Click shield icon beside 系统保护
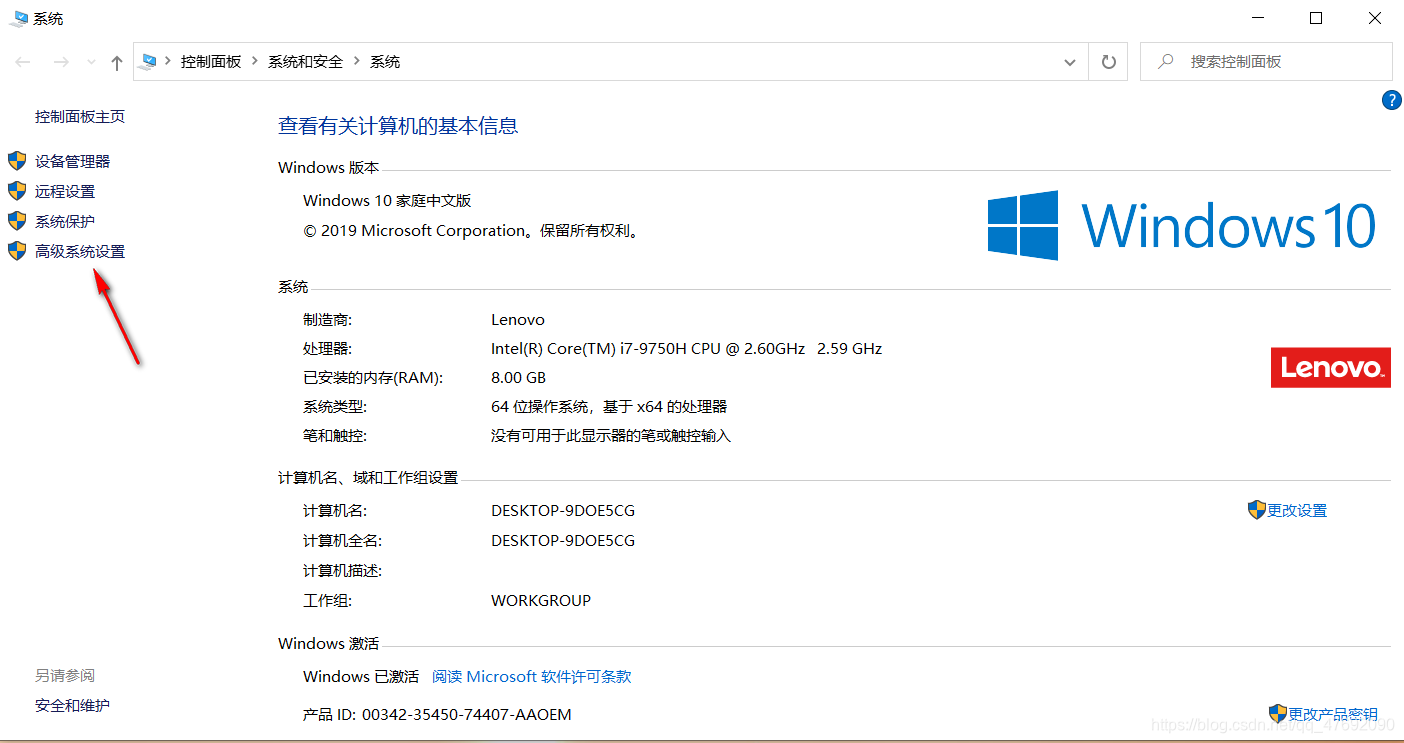This screenshot has width=1404, height=743. [x=17, y=221]
